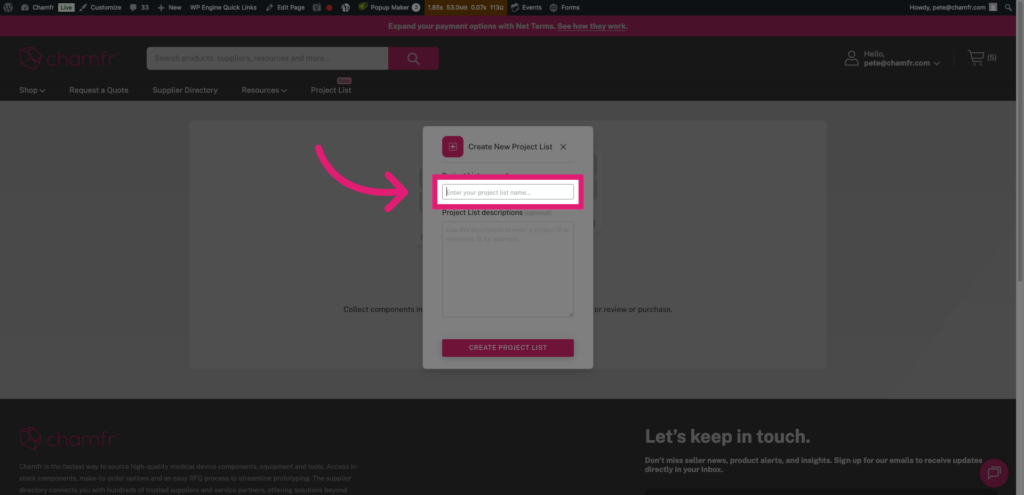The height and width of the screenshot is (495, 1024).
Task: Focus the Search products search field
Action: point(267,58)
